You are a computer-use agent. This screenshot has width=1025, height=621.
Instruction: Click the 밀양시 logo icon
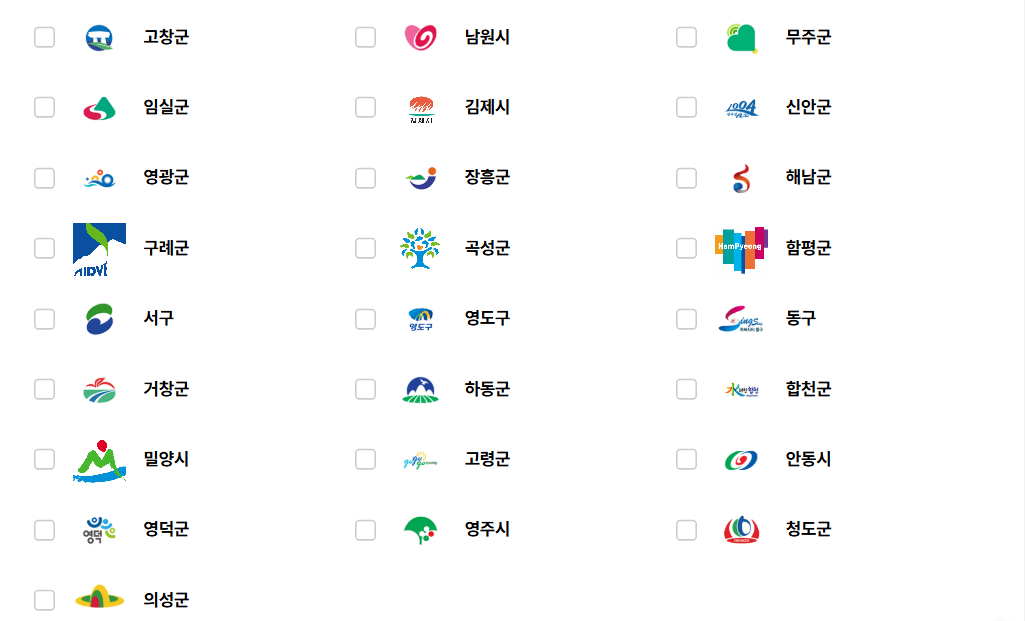click(99, 460)
